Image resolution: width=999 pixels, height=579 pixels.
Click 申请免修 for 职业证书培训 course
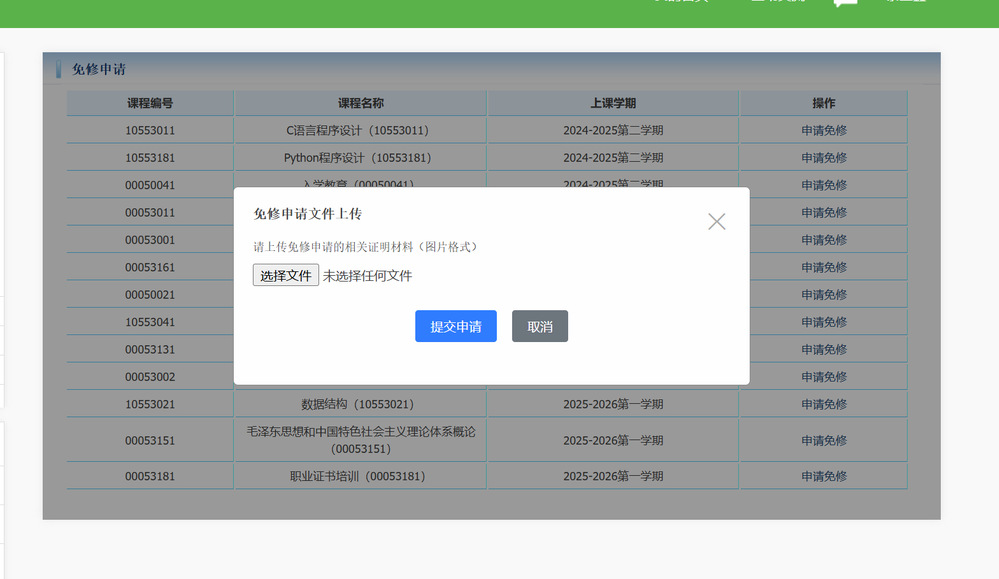[823, 476]
